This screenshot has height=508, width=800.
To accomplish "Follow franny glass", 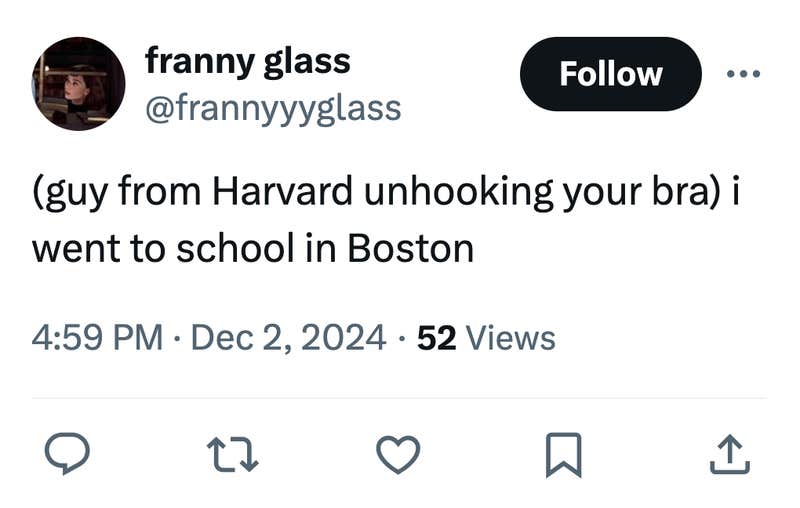I will pyautogui.click(x=610, y=74).
